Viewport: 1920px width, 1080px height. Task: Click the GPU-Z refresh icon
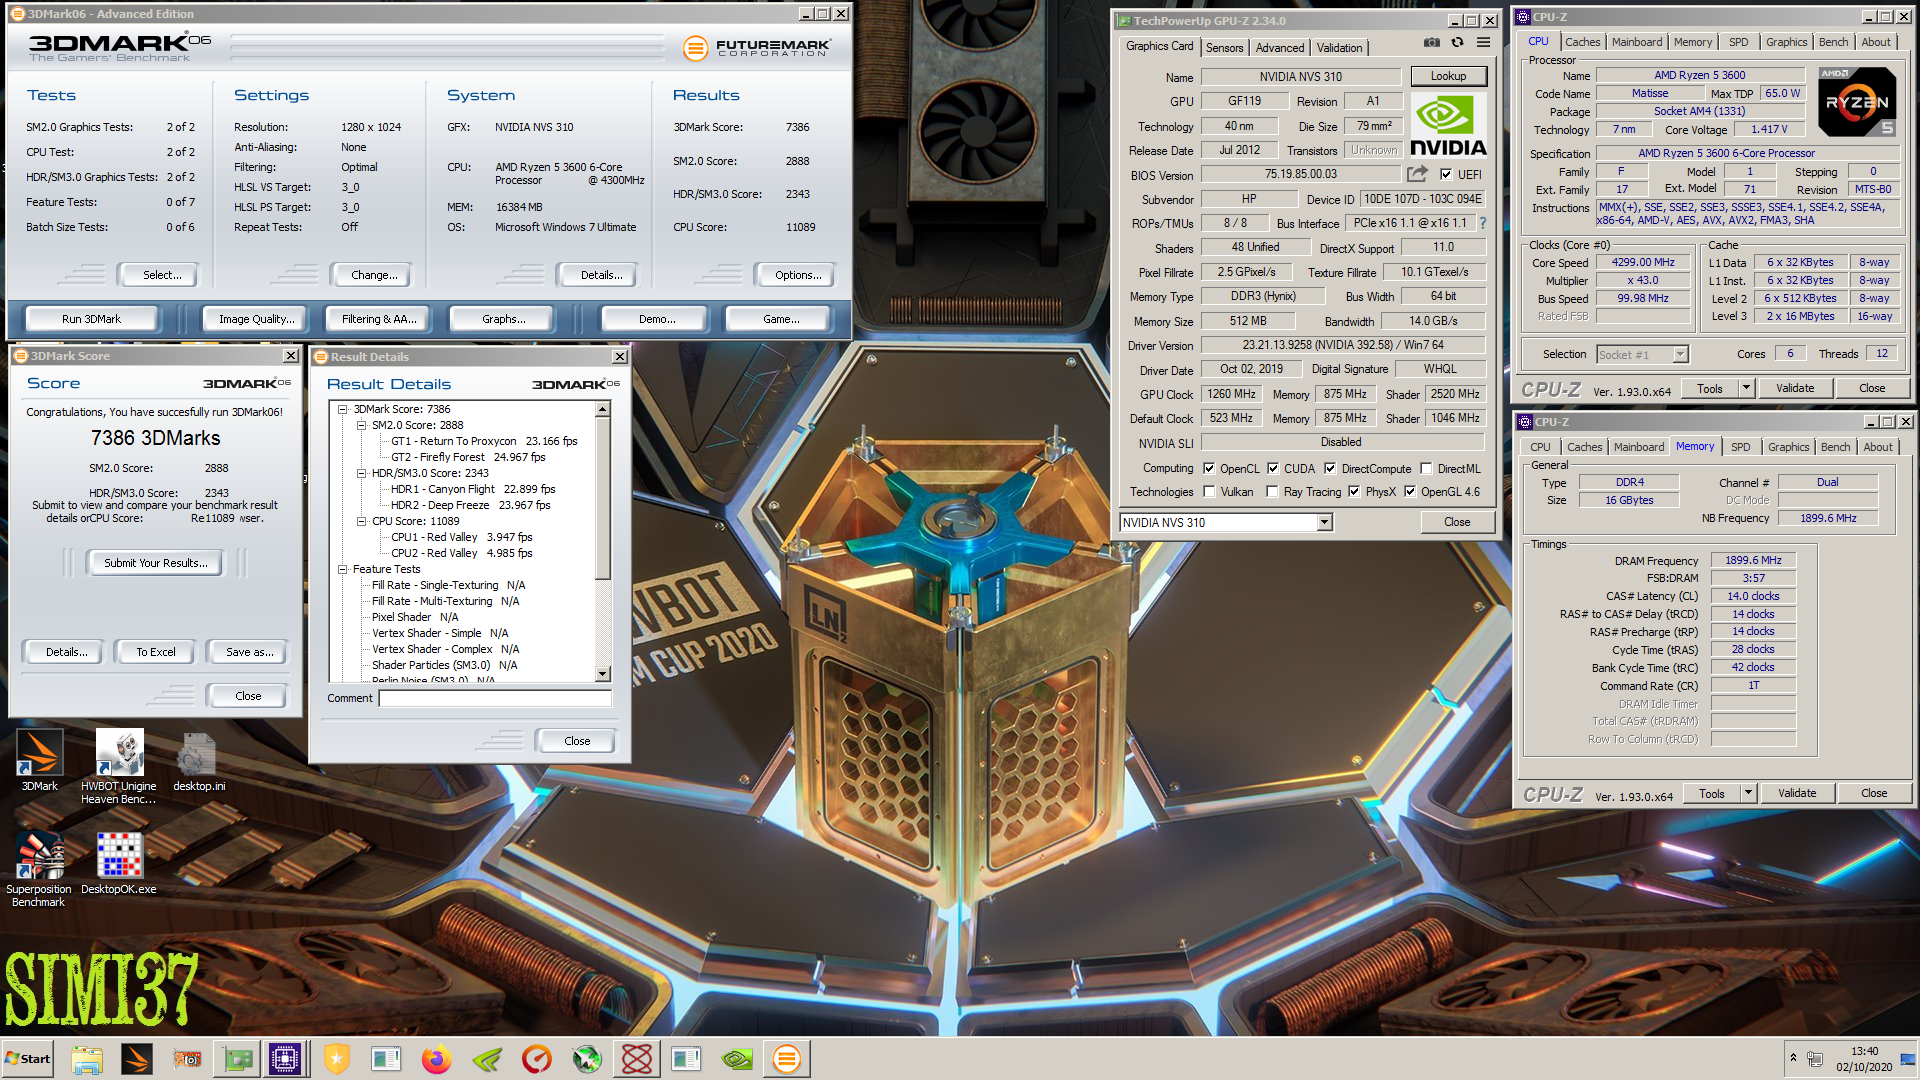[1458, 43]
